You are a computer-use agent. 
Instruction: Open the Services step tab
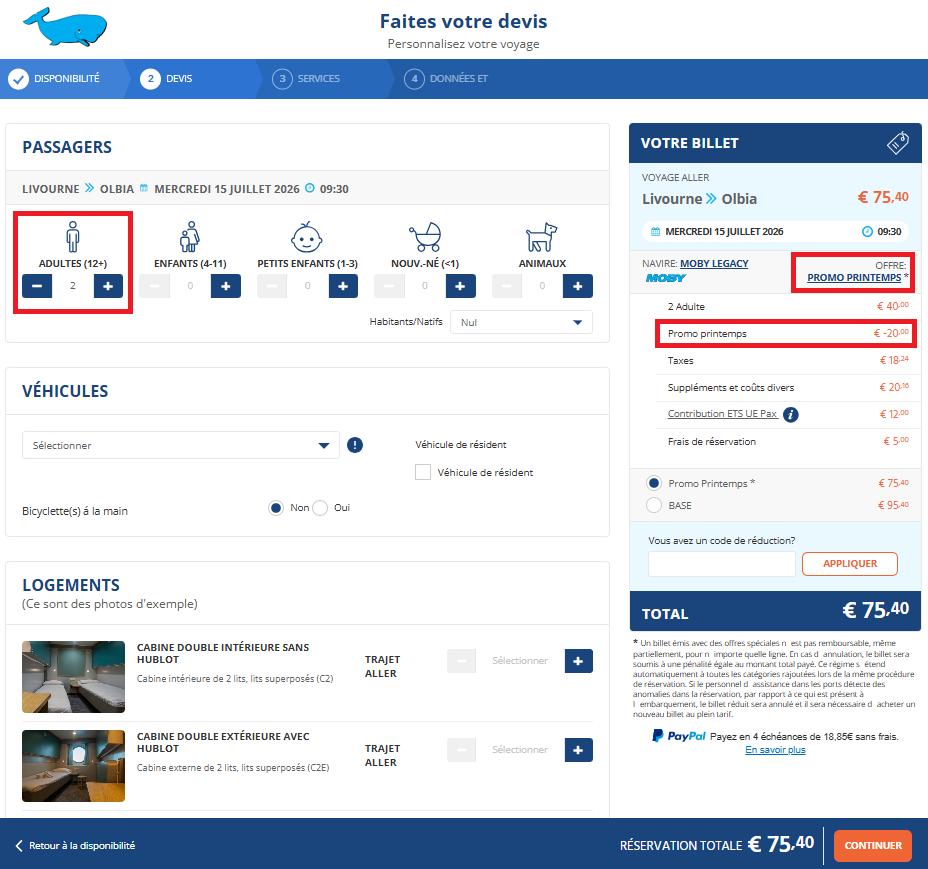[x=317, y=79]
